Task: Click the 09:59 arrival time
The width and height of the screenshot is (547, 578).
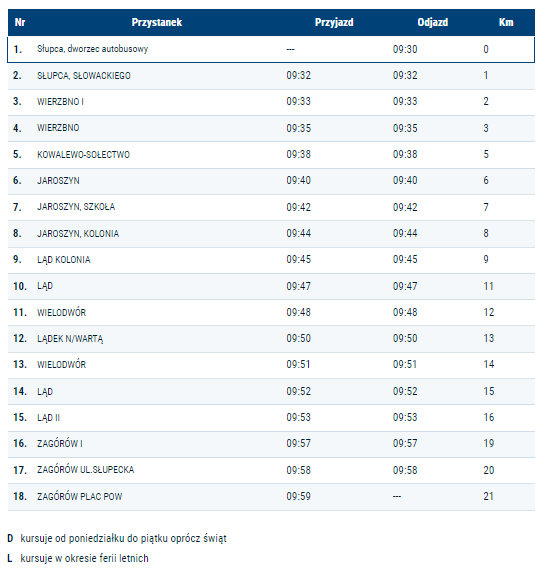Action: pyautogui.click(x=299, y=497)
